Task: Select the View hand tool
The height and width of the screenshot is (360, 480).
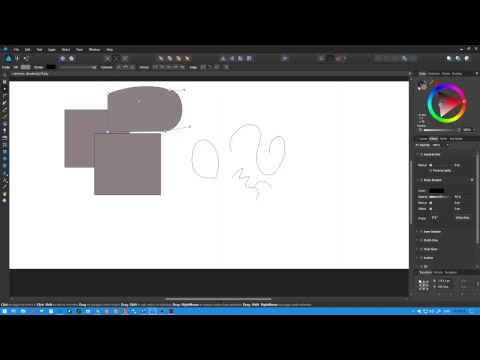Action: point(5,194)
